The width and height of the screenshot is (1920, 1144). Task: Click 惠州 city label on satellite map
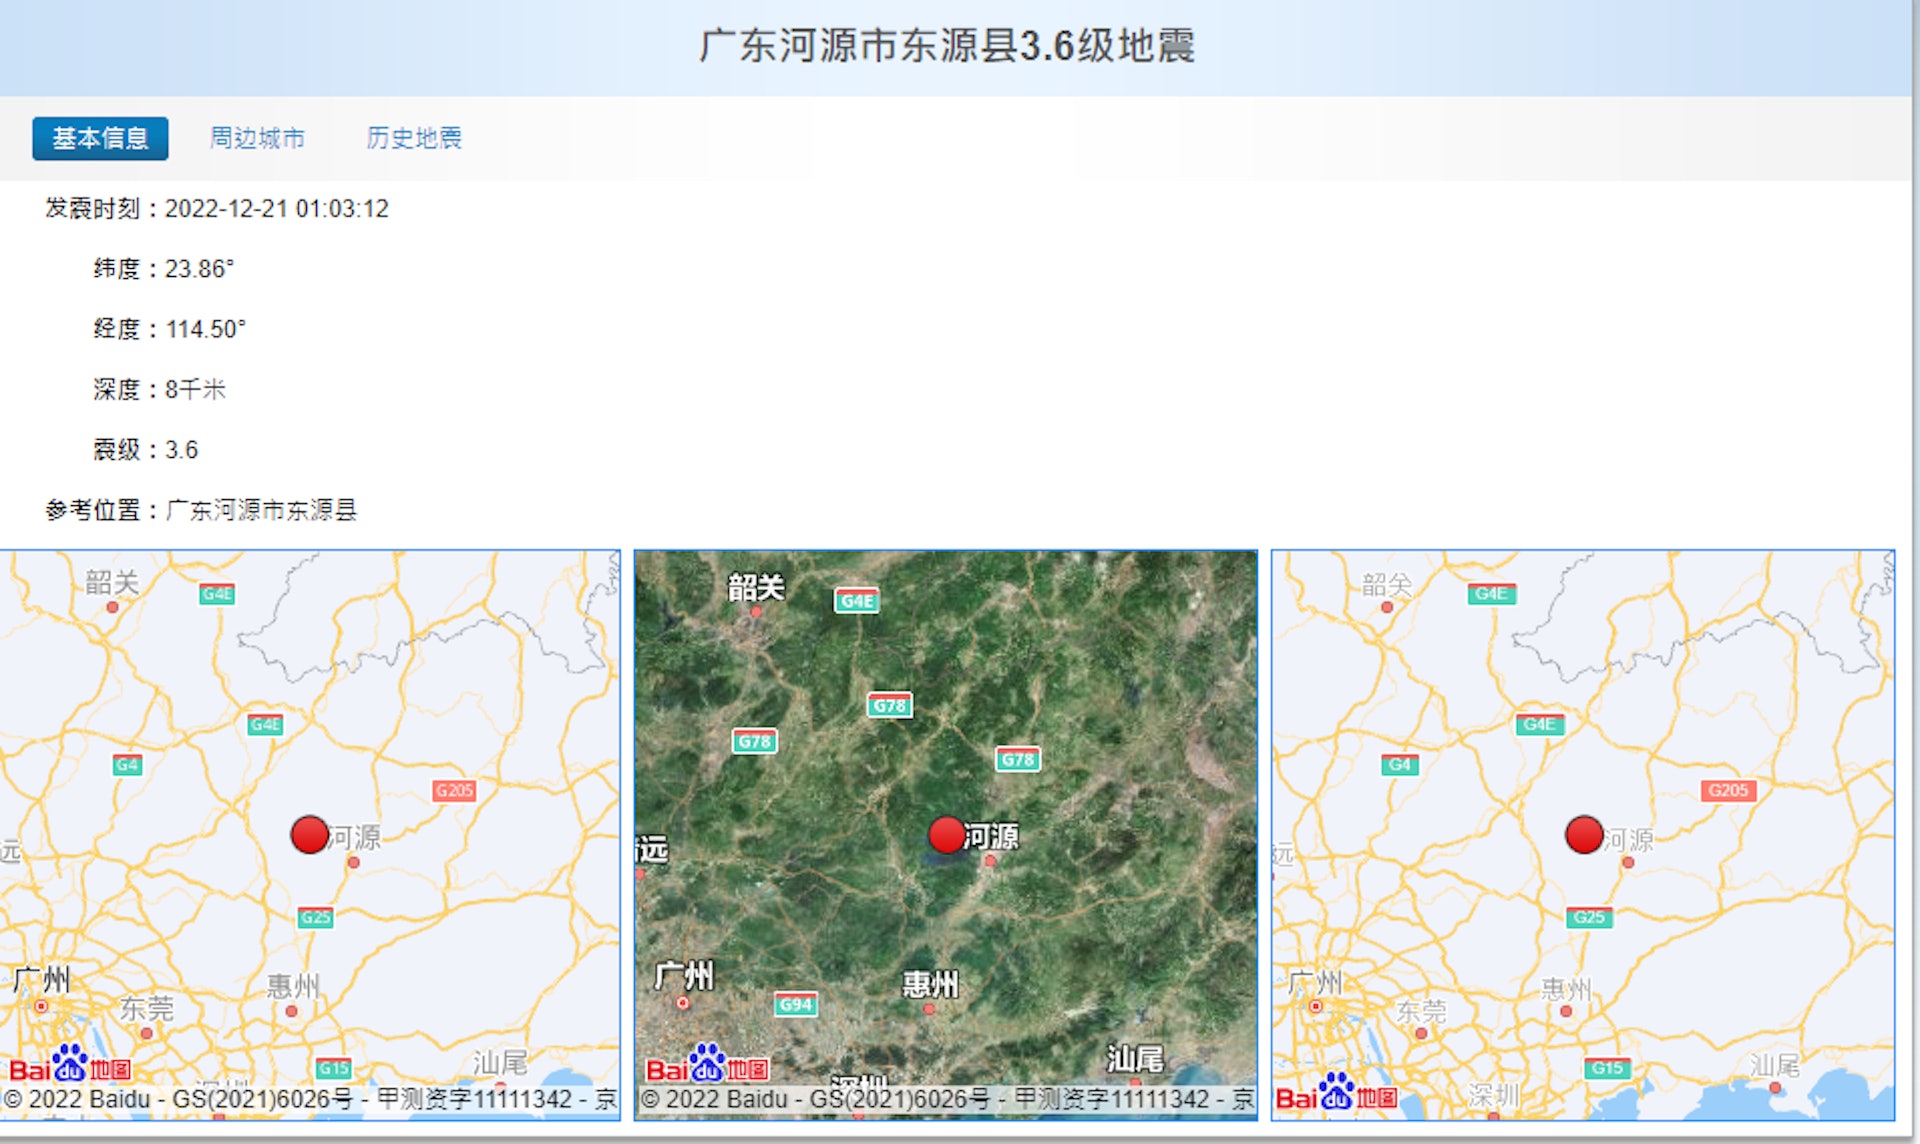930,984
